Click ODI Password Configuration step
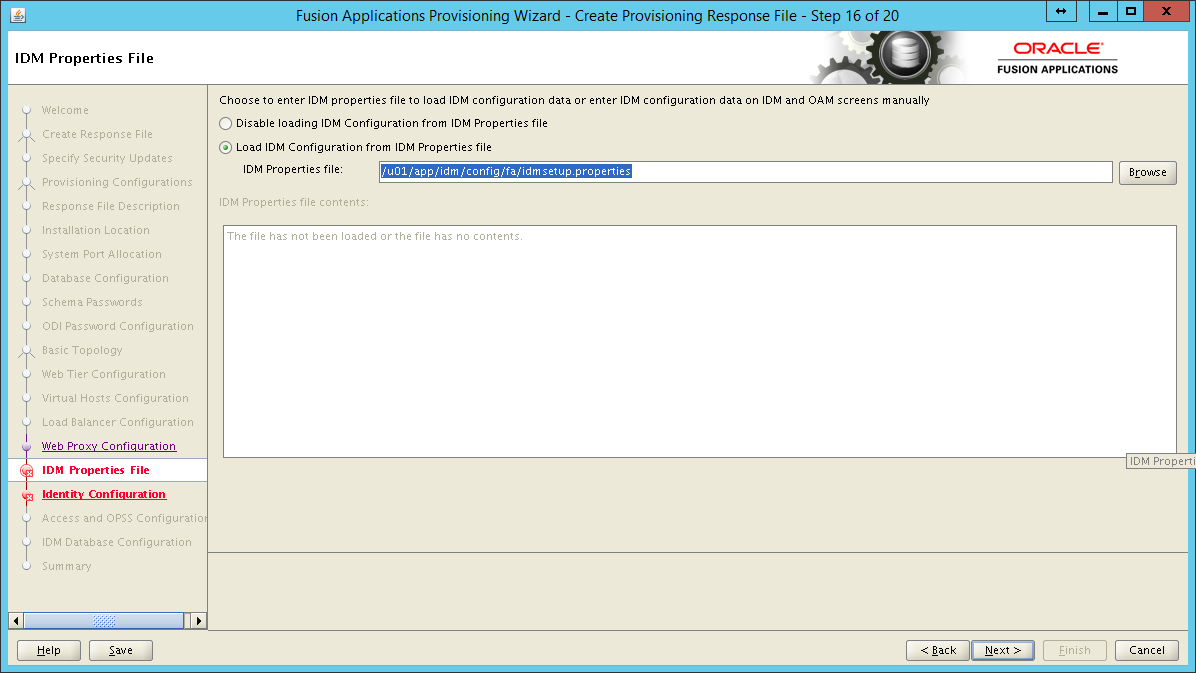The image size is (1196, 673). [117, 327]
